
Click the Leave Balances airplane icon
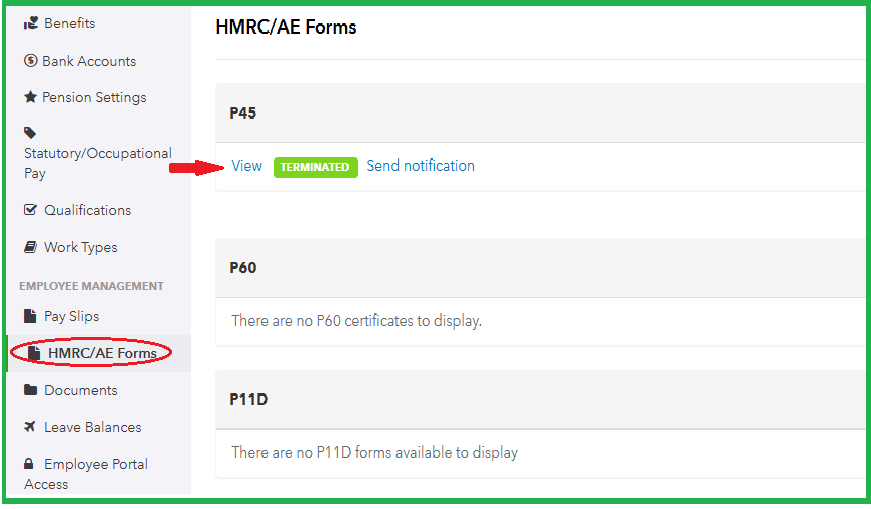pos(30,427)
